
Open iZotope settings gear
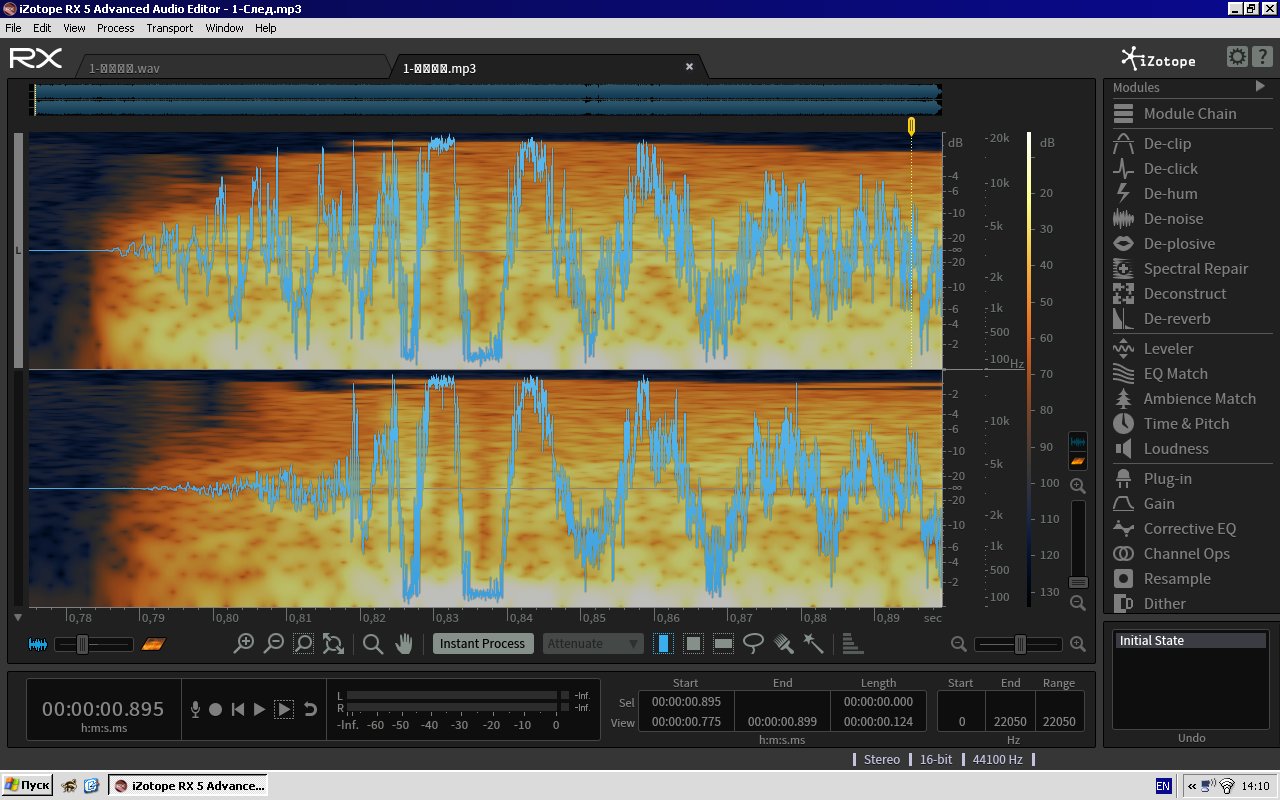point(1237,57)
